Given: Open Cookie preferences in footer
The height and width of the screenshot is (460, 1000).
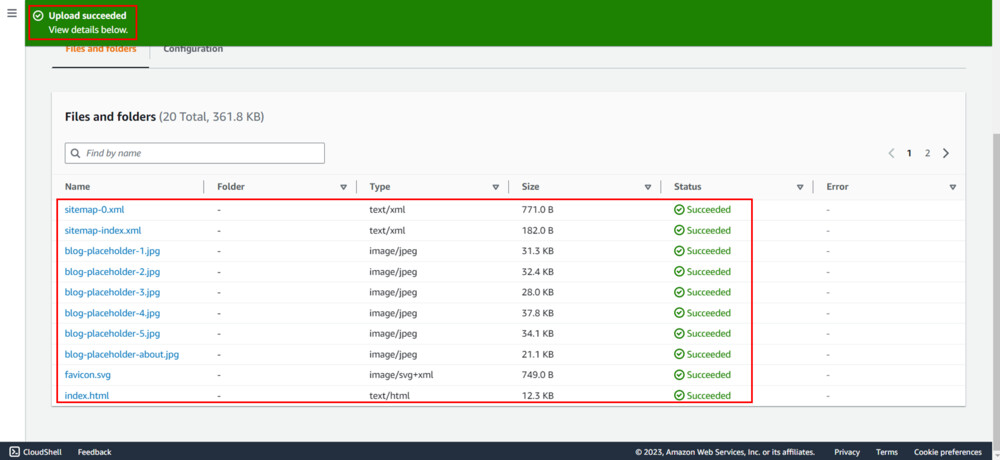Looking at the screenshot, I should pyautogui.click(x=947, y=452).
